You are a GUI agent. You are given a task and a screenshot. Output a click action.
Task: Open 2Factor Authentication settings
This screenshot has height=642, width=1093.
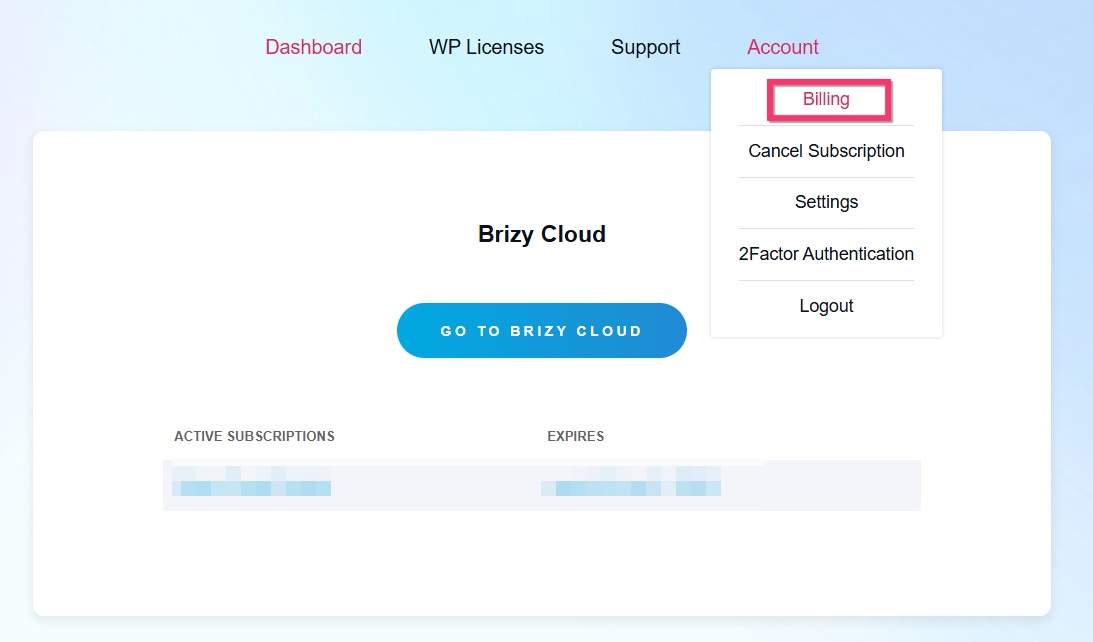point(827,254)
